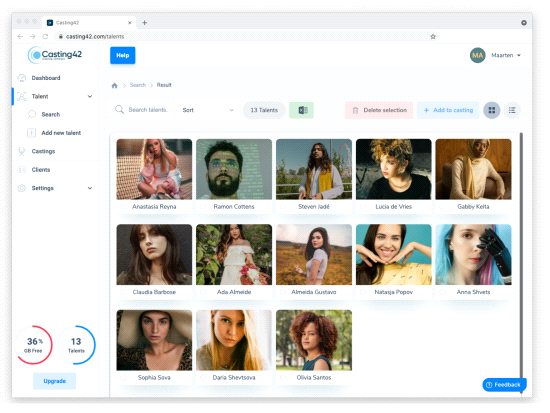
Task: Select the Claudia Barbose checkbox
Action: [123, 292]
